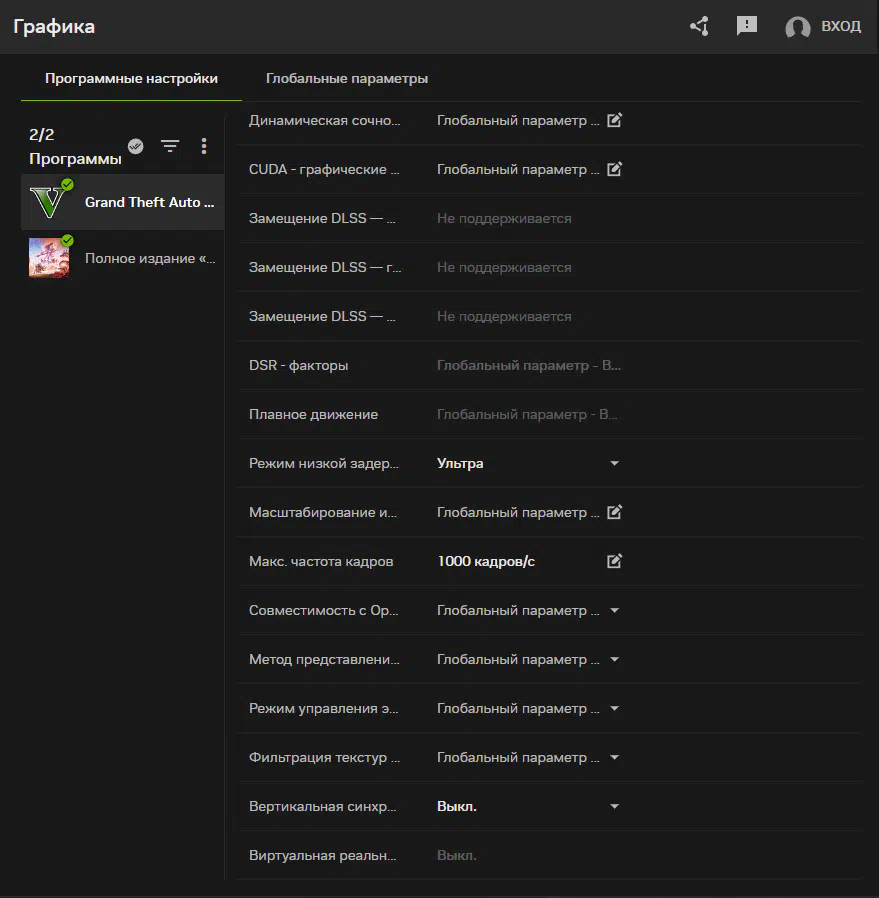This screenshot has width=879, height=898.
Task: Open the programs filter icon
Action: pos(170,146)
